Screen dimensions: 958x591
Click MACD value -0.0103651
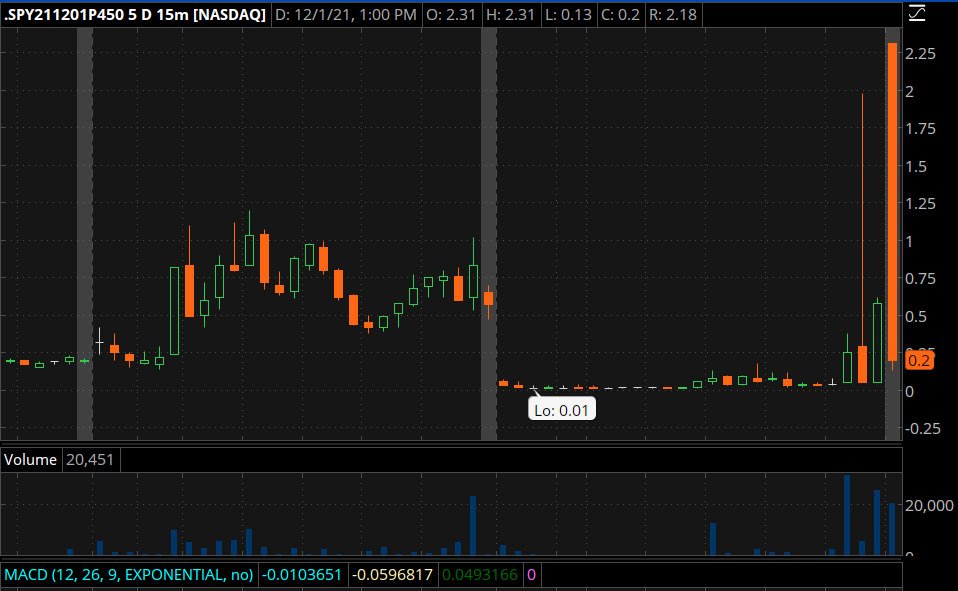302,574
